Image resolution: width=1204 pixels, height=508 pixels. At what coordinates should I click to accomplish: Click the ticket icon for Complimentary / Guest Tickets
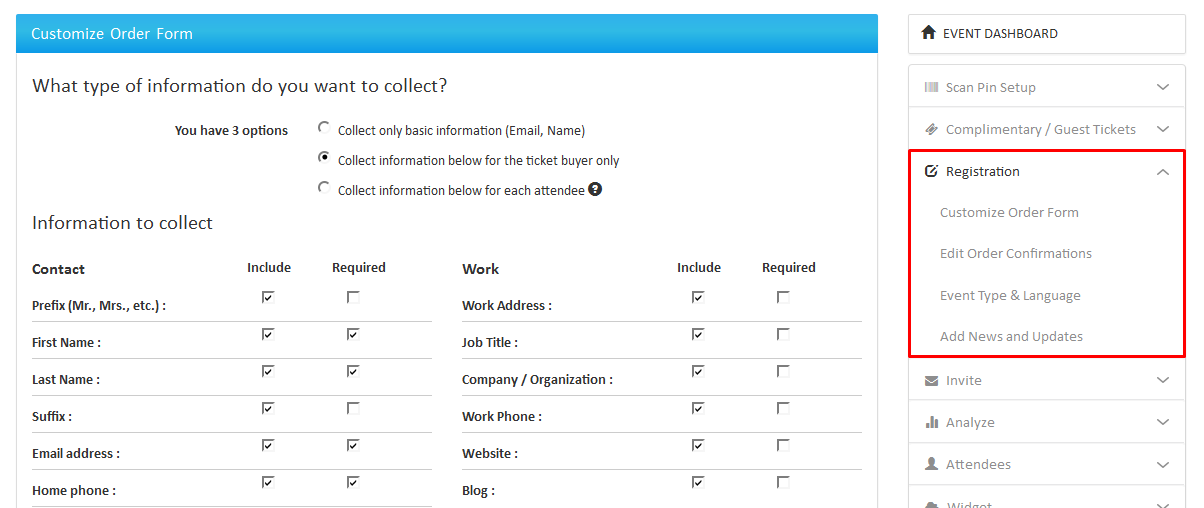pyautogui.click(x=931, y=129)
